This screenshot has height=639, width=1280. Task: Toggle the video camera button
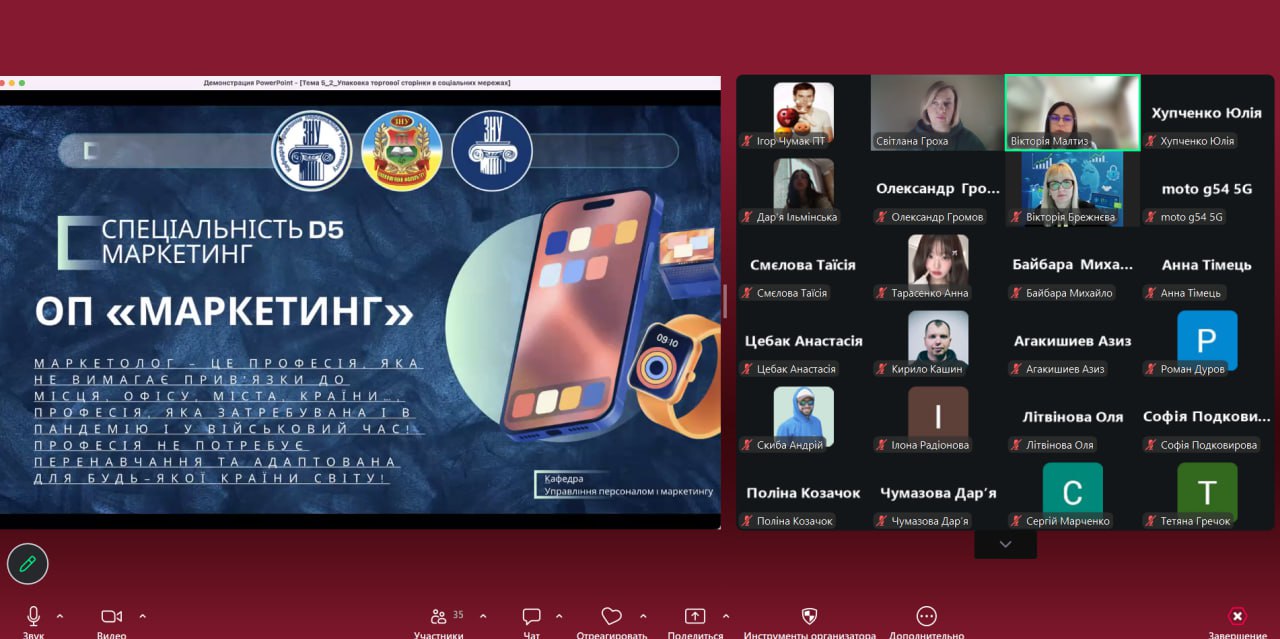click(x=111, y=616)
